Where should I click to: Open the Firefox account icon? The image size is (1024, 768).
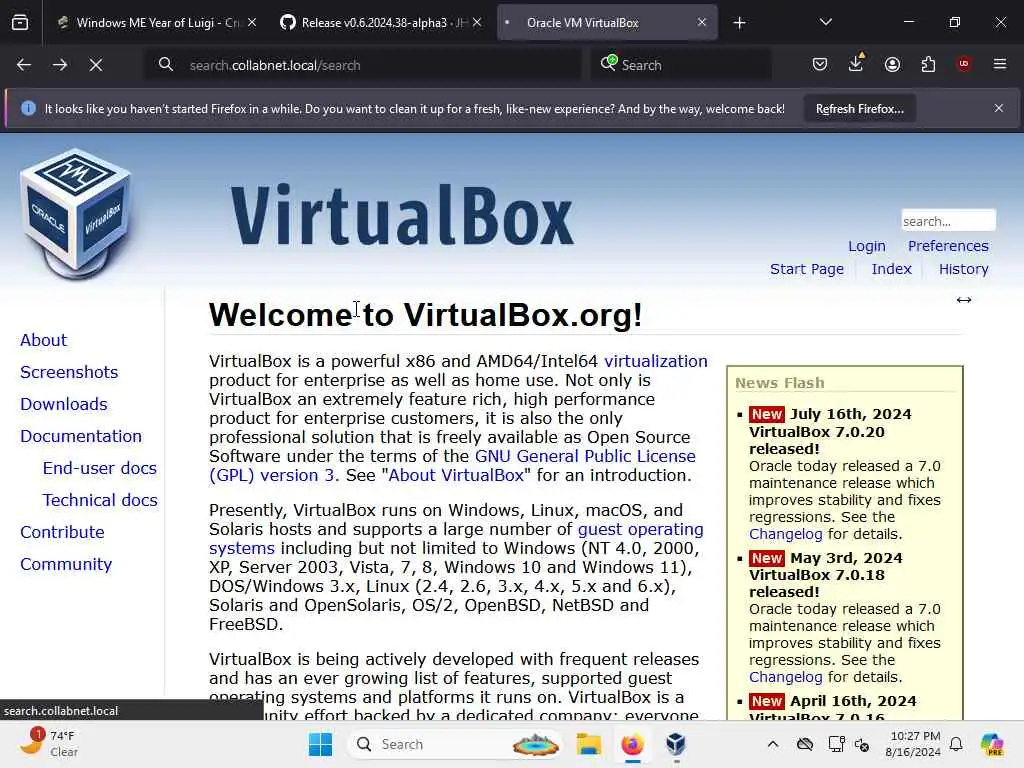pos(892,64)
